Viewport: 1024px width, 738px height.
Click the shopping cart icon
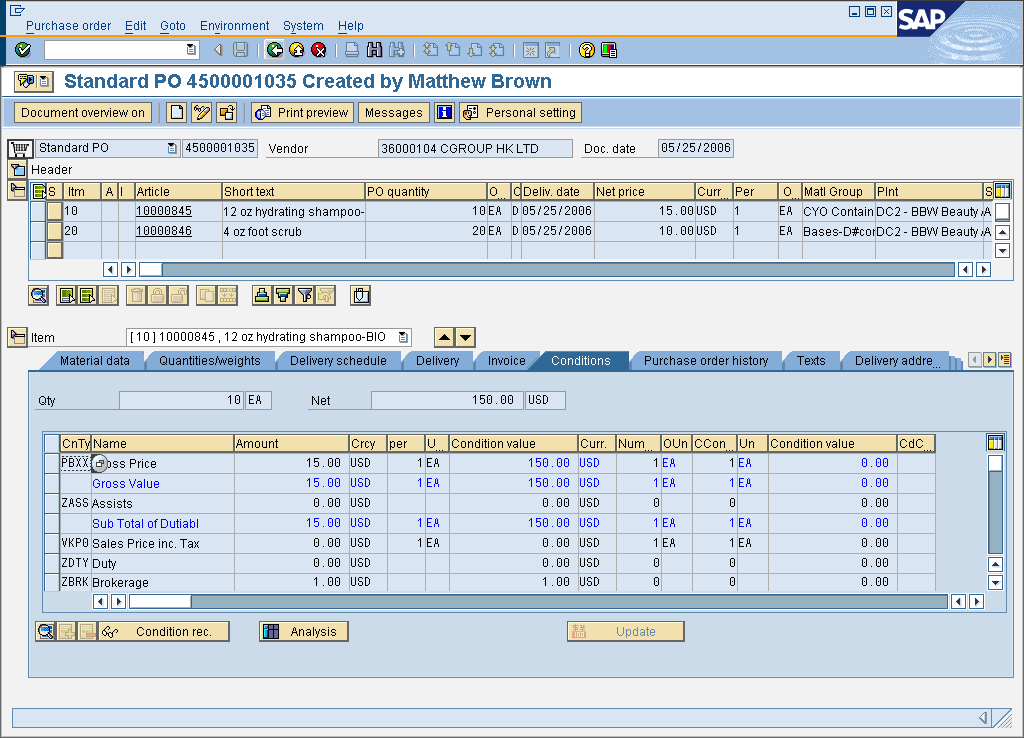coord(20,149)
